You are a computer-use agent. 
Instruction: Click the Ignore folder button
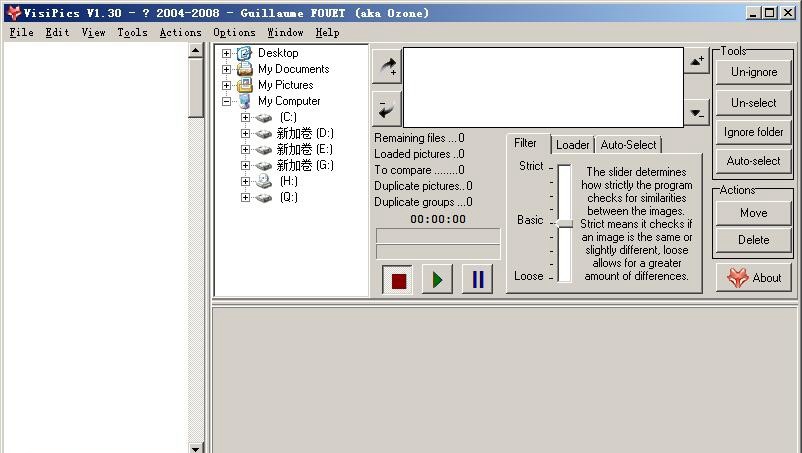tap(754, 132)
